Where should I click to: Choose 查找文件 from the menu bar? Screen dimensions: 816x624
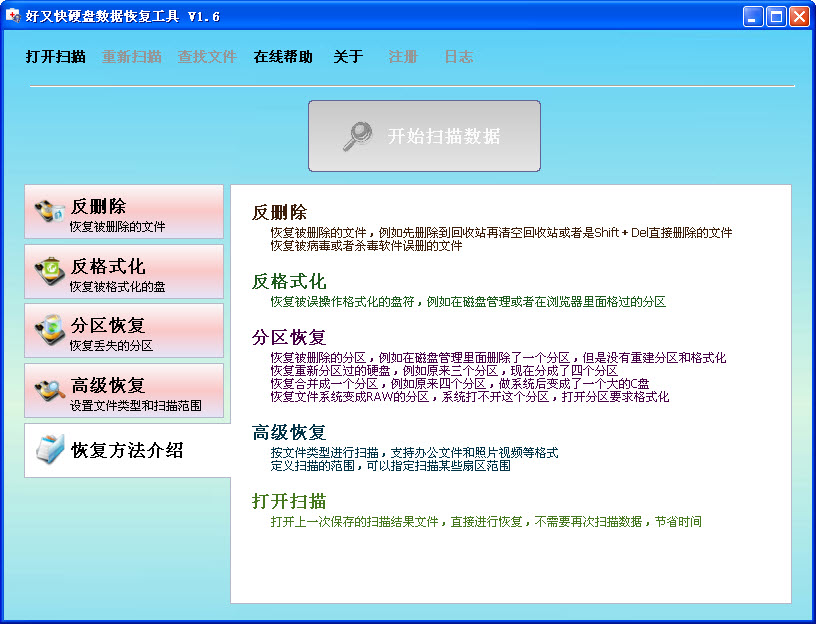click(x=207, y=57)
